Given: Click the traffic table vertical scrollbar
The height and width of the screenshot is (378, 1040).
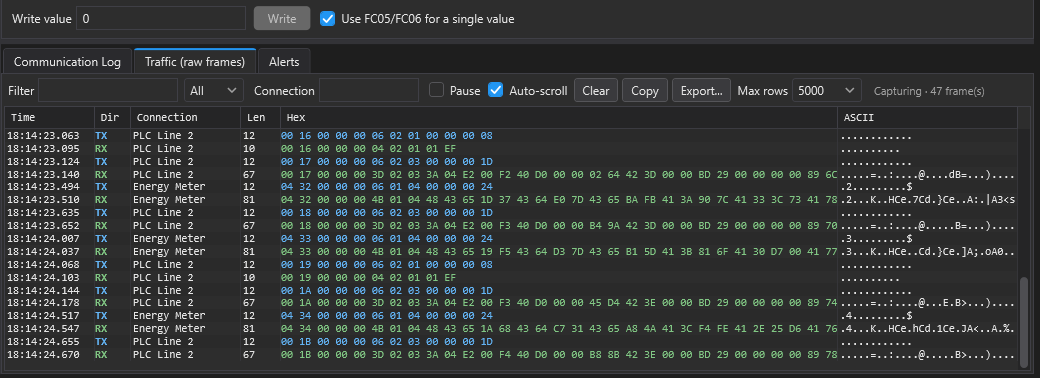Looking at the screenshot, I should pyautogui.click(x=1024, y=322).
